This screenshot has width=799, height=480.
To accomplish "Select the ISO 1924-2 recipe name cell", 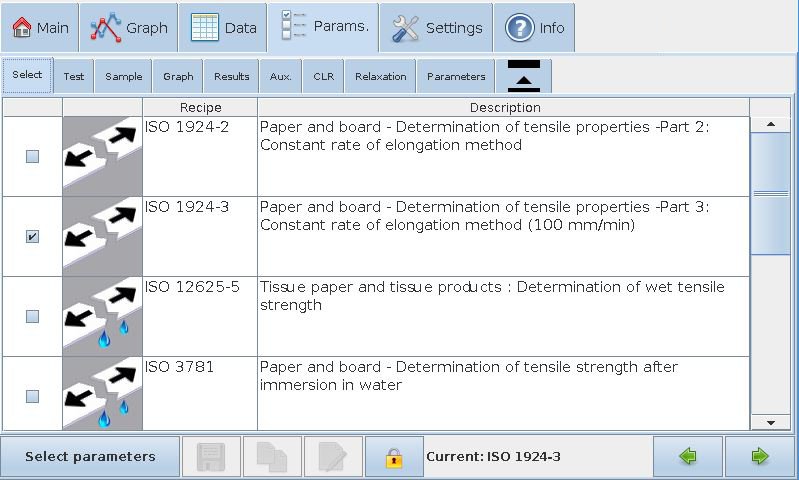I will [200, 156].
